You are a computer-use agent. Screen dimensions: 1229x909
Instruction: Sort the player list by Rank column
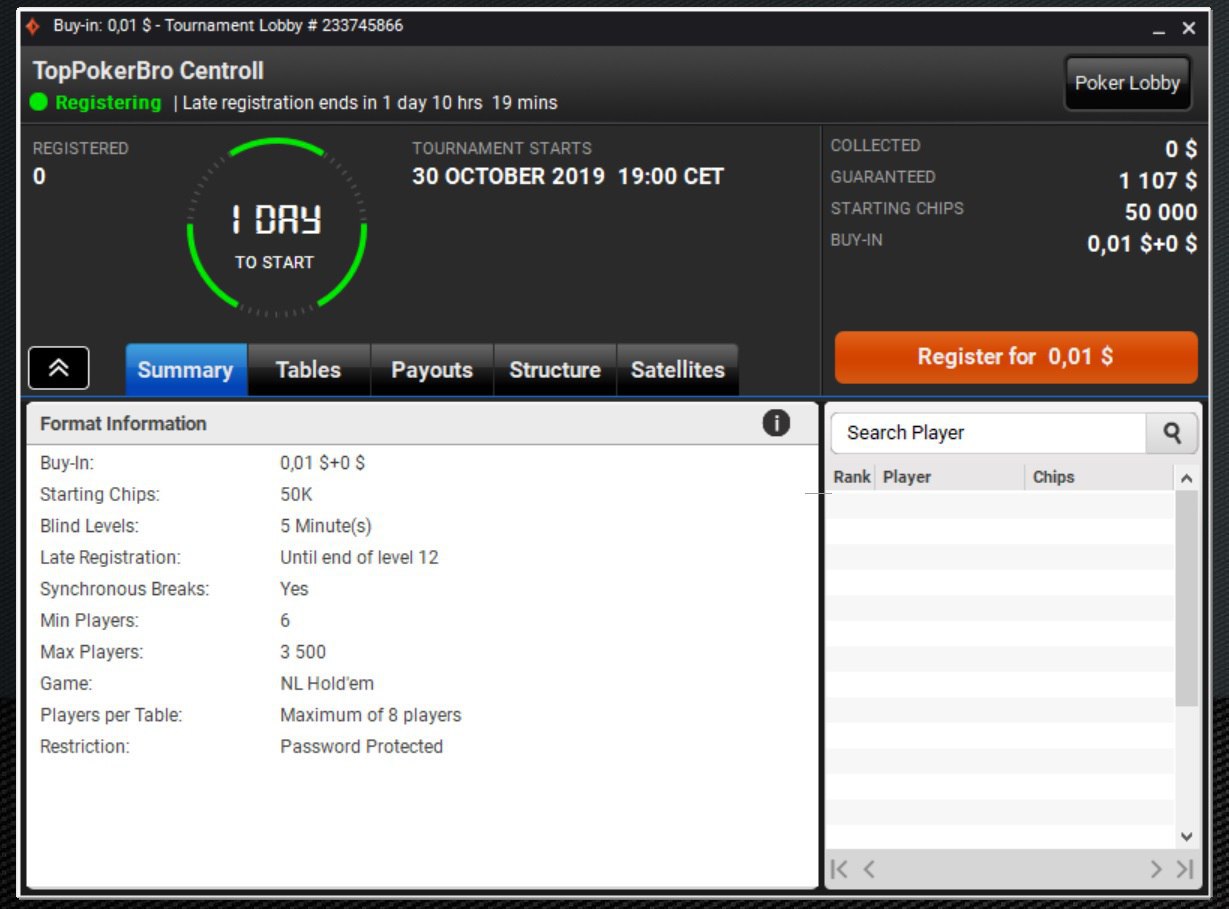[x=851, y=477]
